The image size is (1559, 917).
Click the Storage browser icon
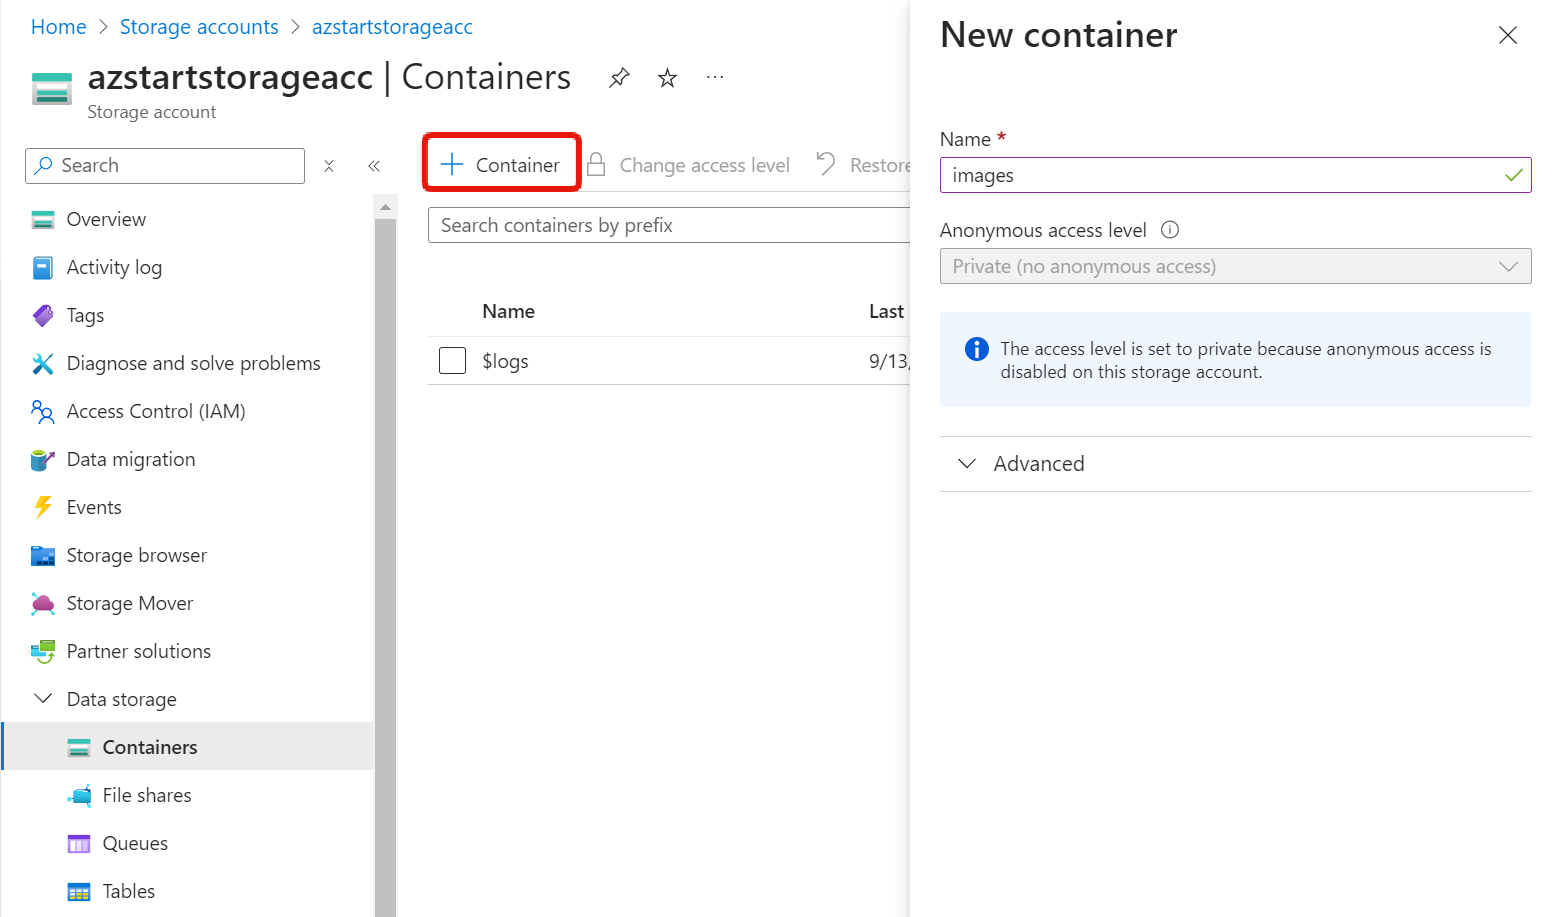[43, 556]
